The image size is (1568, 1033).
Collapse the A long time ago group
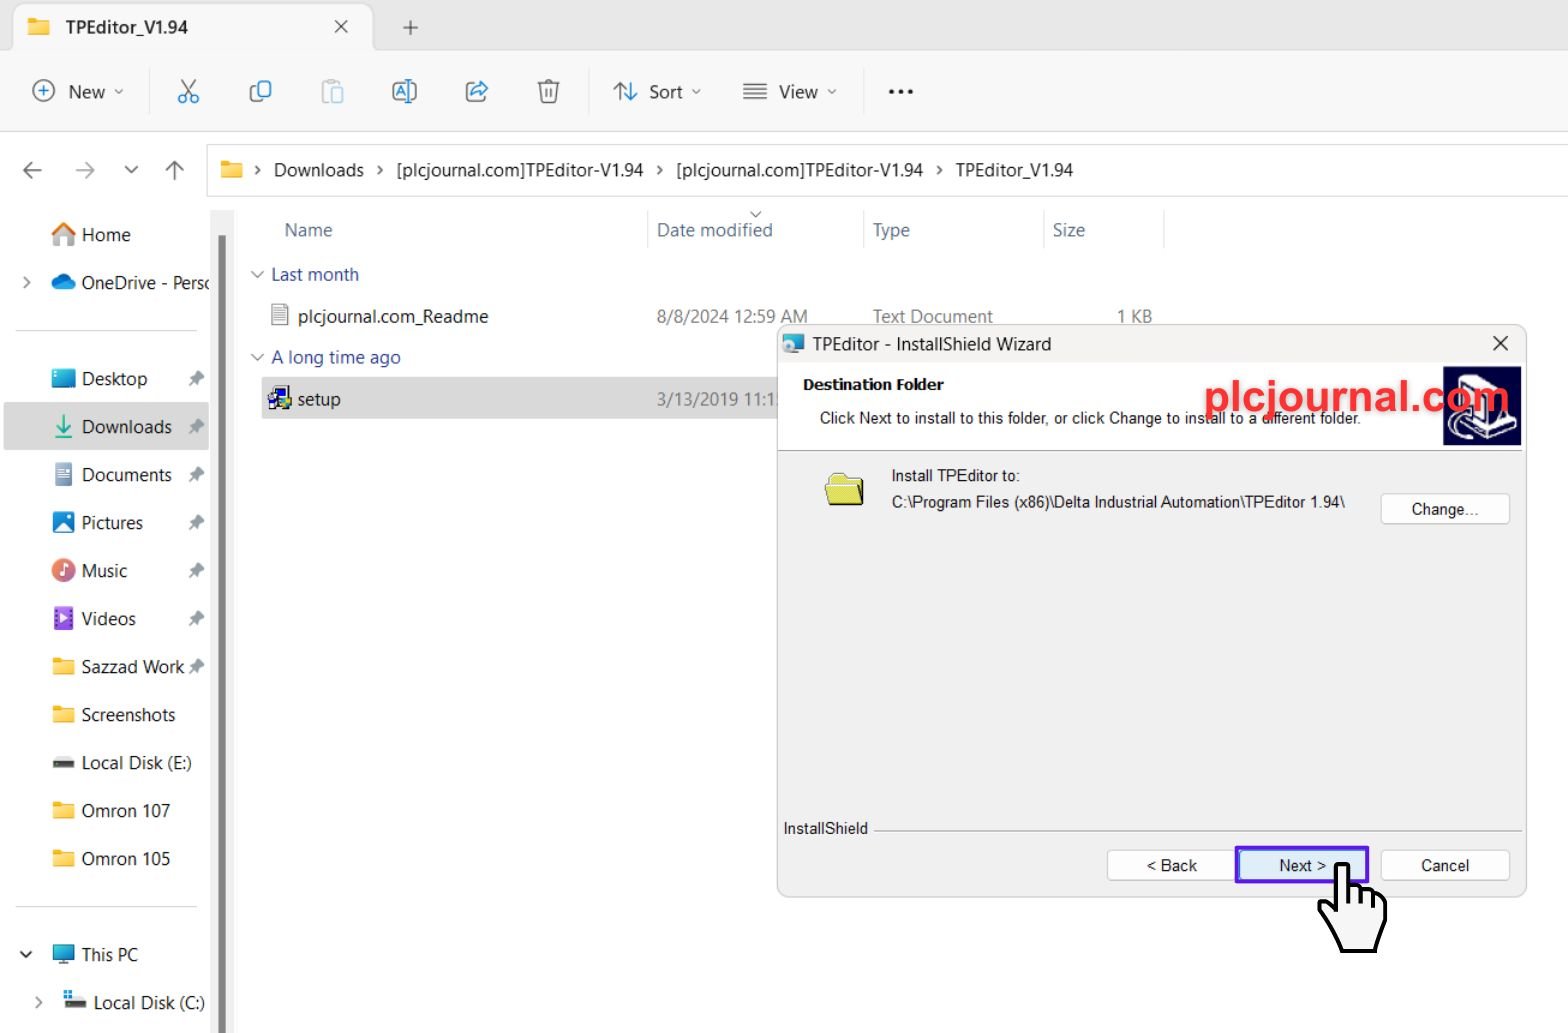(257, 357)
